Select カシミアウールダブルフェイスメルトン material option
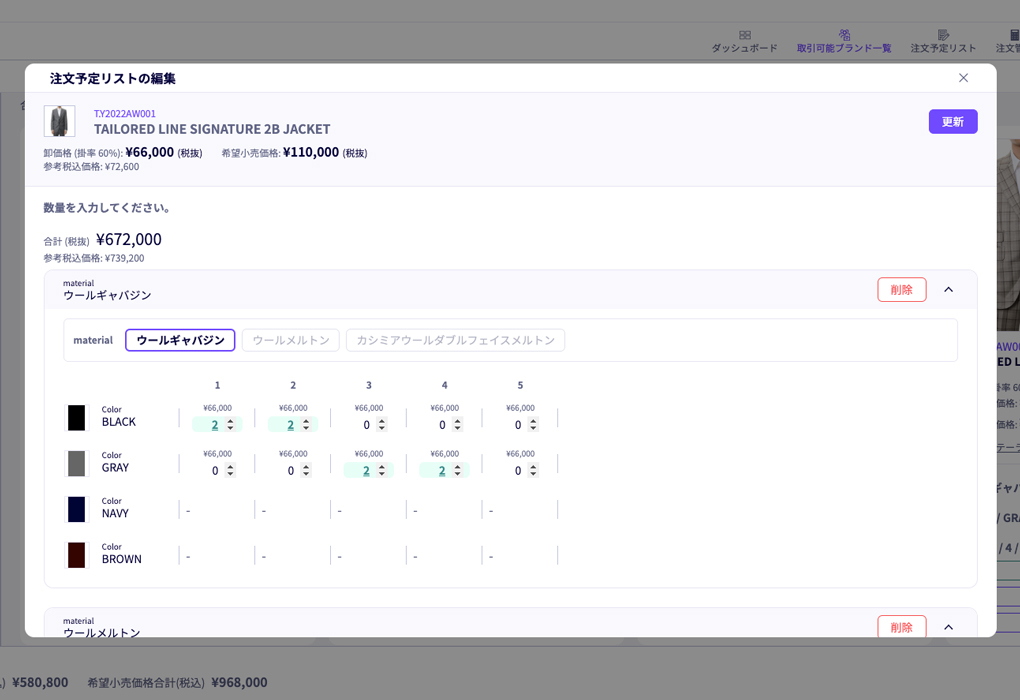Screen dimensions: 1020x700 pos(455,340)
